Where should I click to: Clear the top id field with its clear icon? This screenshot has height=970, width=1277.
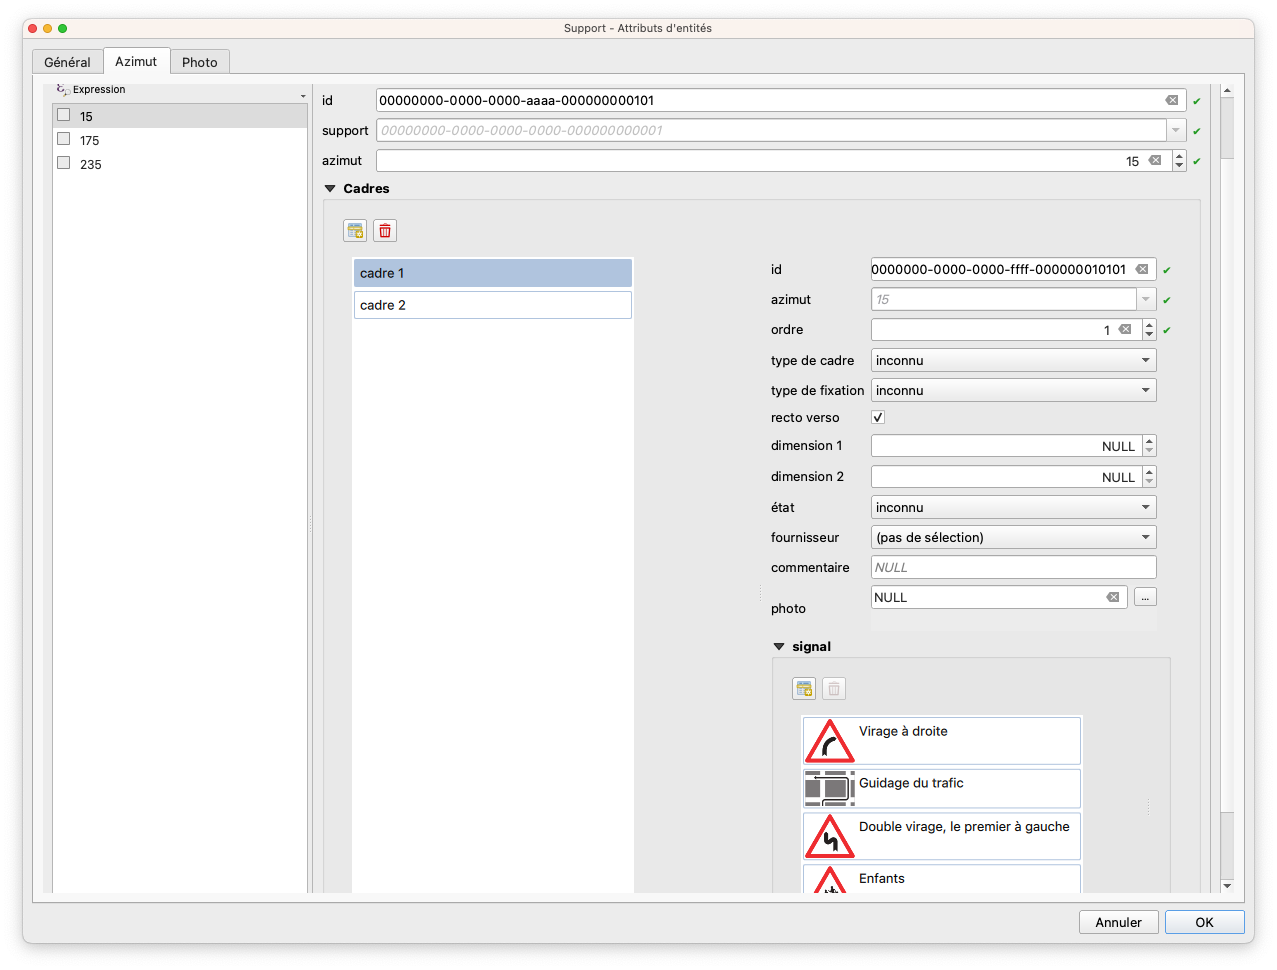[1171, 100]
